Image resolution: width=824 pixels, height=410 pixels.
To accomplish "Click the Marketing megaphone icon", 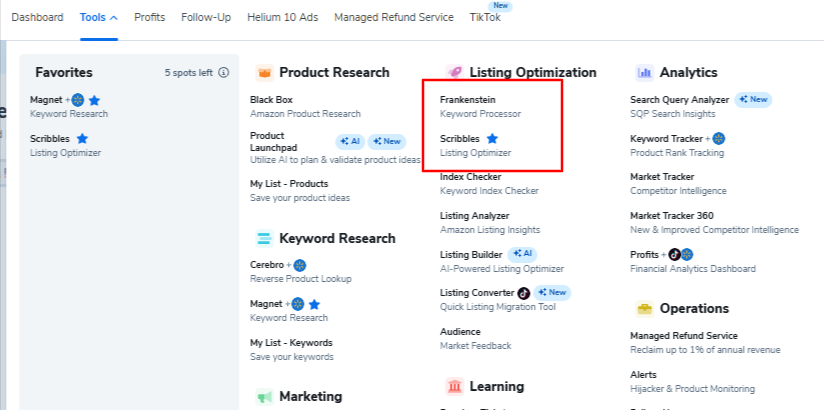I will 265,396.
